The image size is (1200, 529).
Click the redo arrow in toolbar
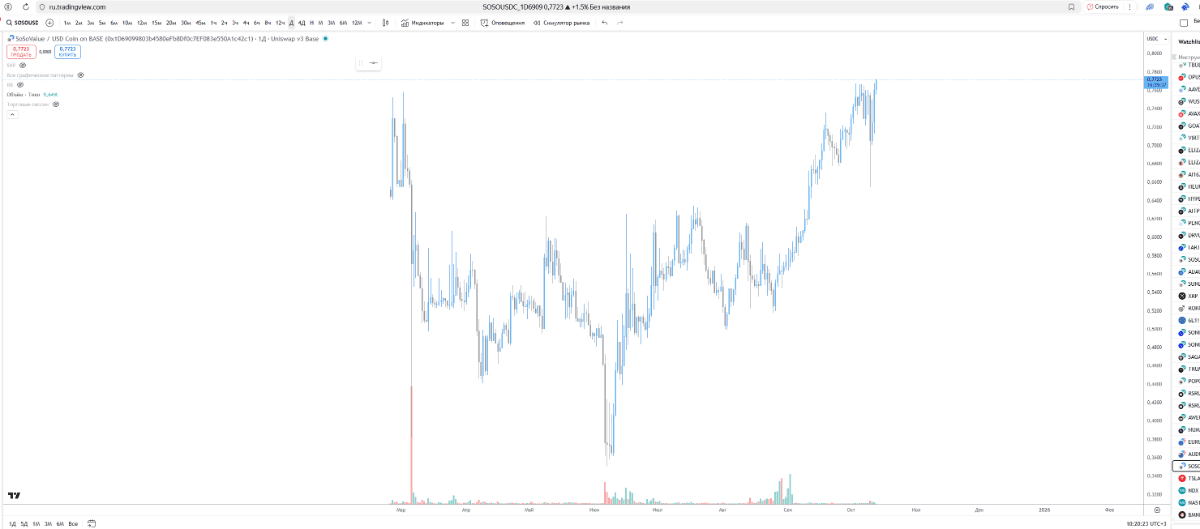[620, 22]
